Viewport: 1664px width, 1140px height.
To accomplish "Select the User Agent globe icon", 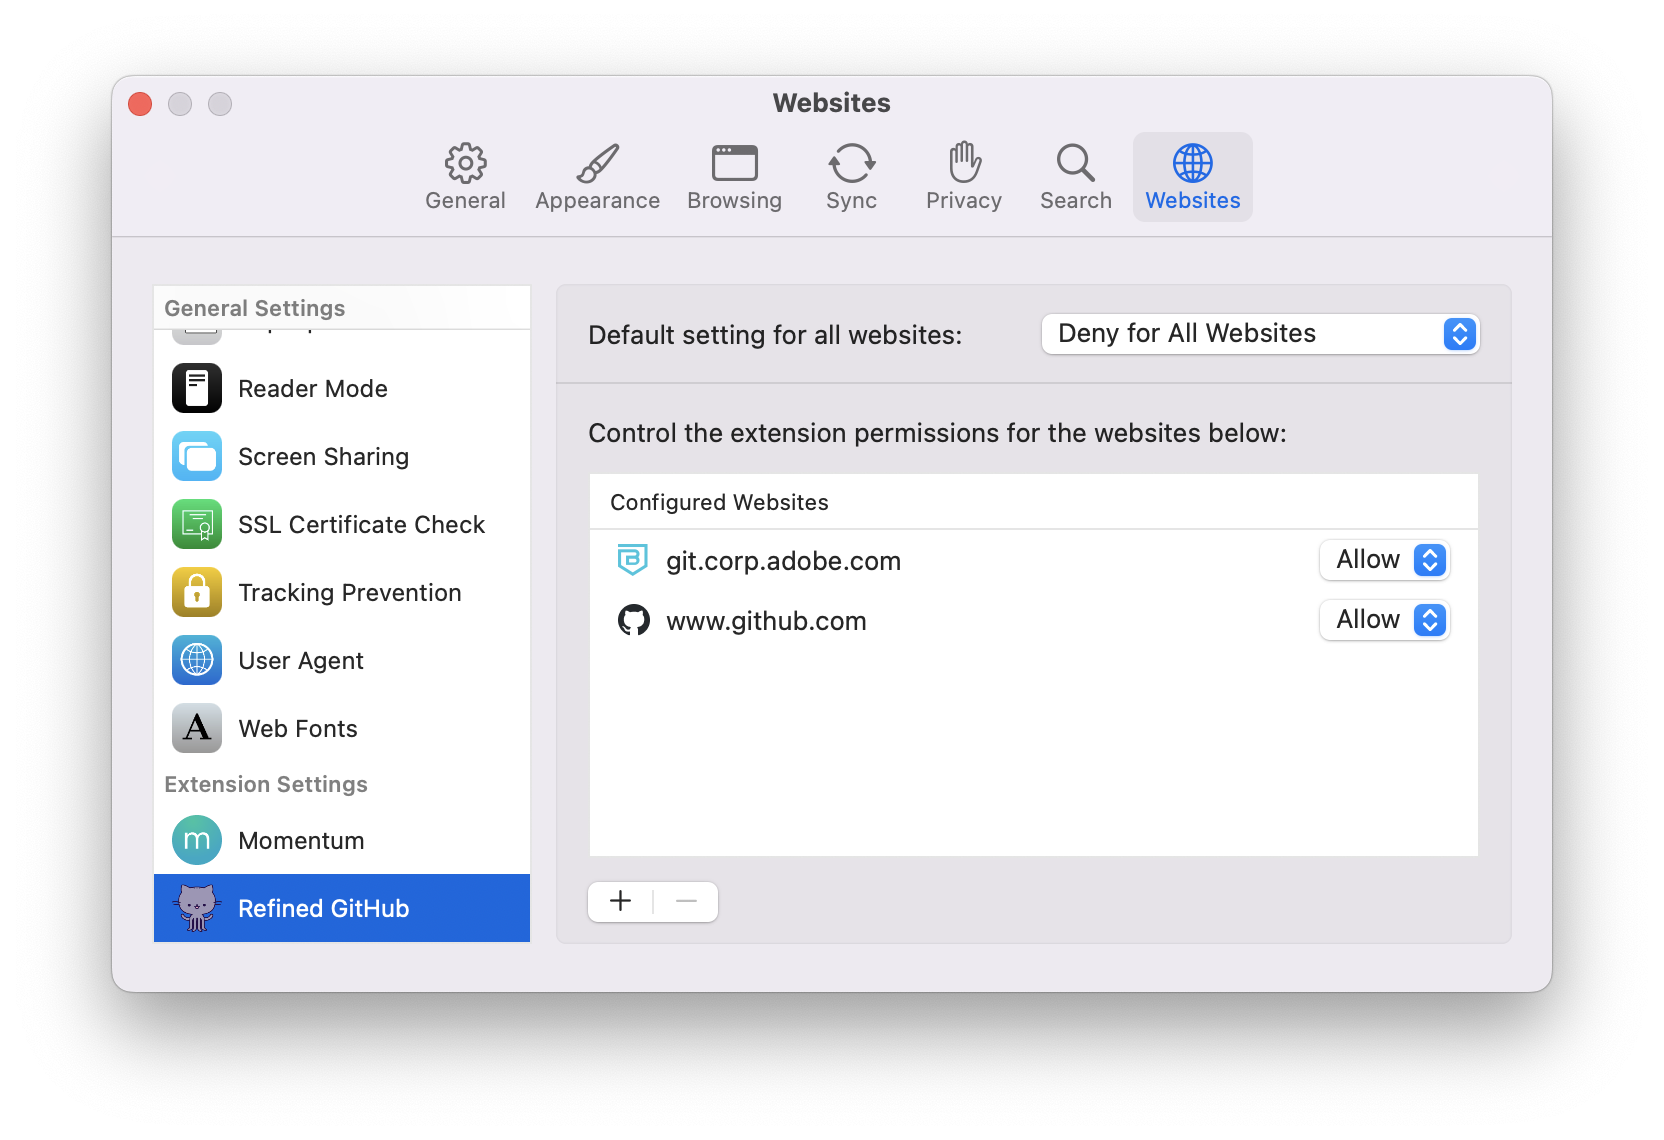I will pyautogui.click(x=197, y=661).
